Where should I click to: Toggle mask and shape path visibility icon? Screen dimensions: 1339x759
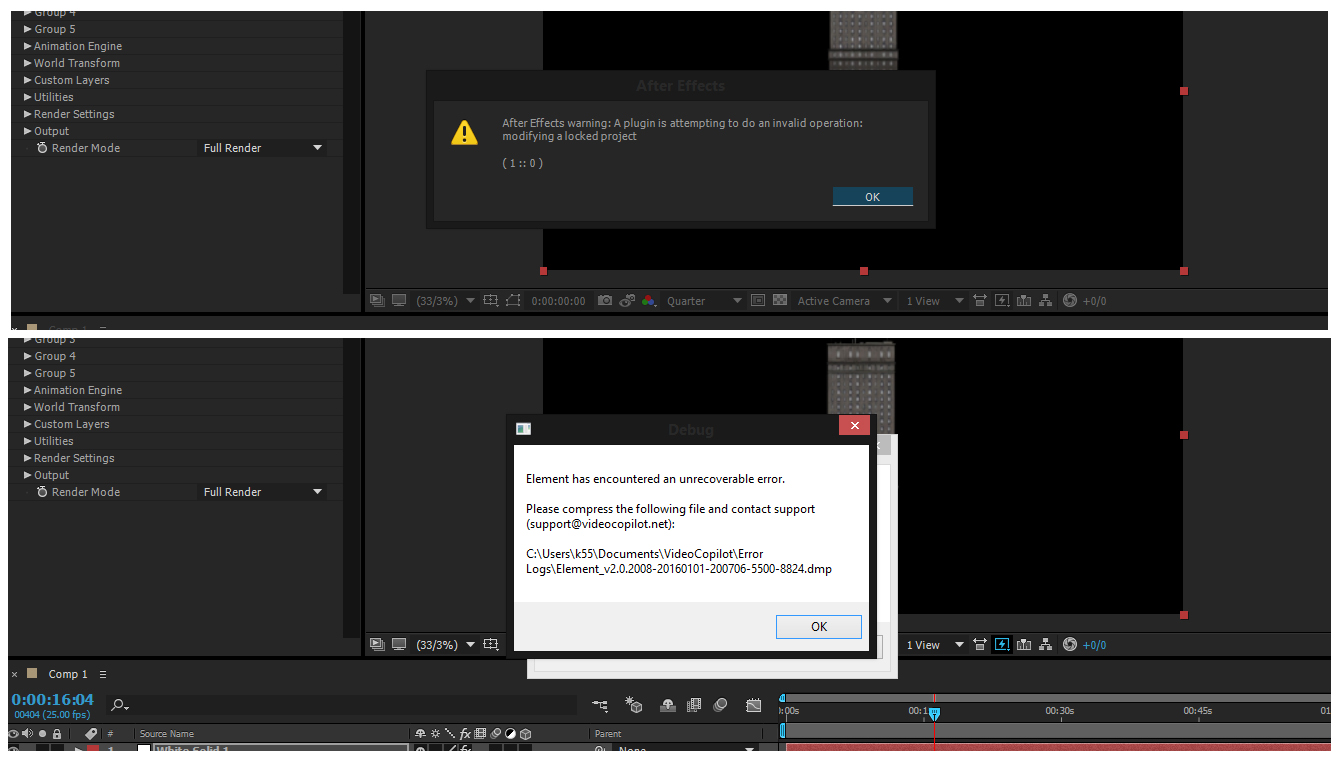pyautogui.click(x=513, y=300)
